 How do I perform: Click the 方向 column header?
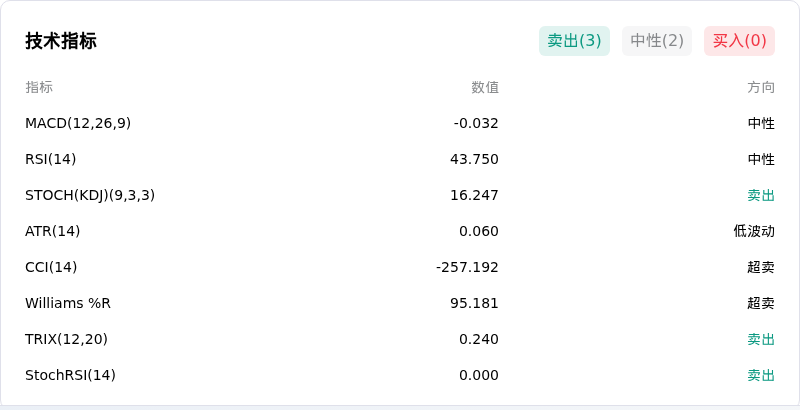coord(761,87)
